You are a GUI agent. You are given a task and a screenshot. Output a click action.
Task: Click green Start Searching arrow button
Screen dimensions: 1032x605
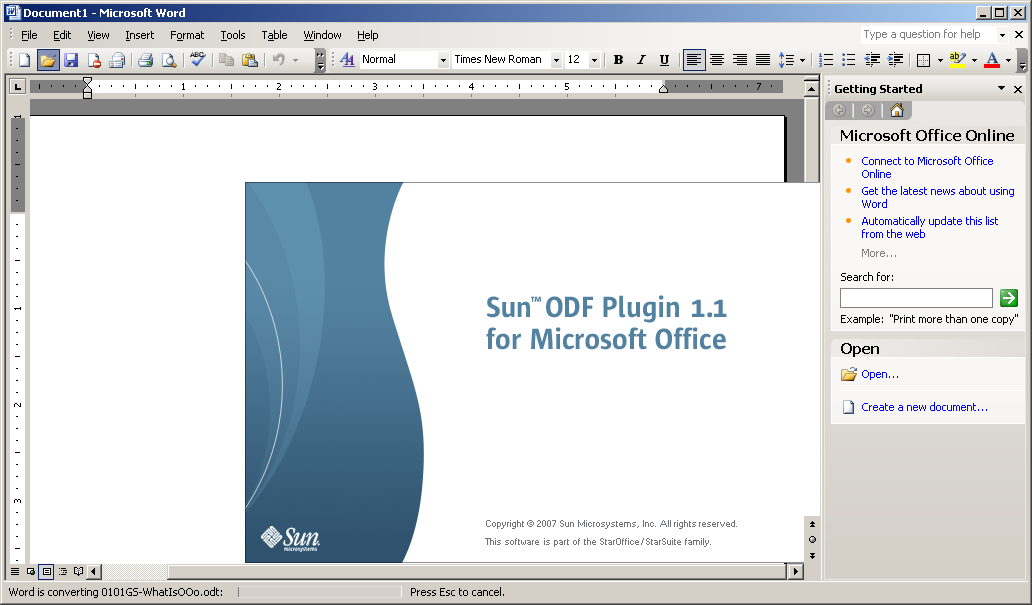(1008, 298)
